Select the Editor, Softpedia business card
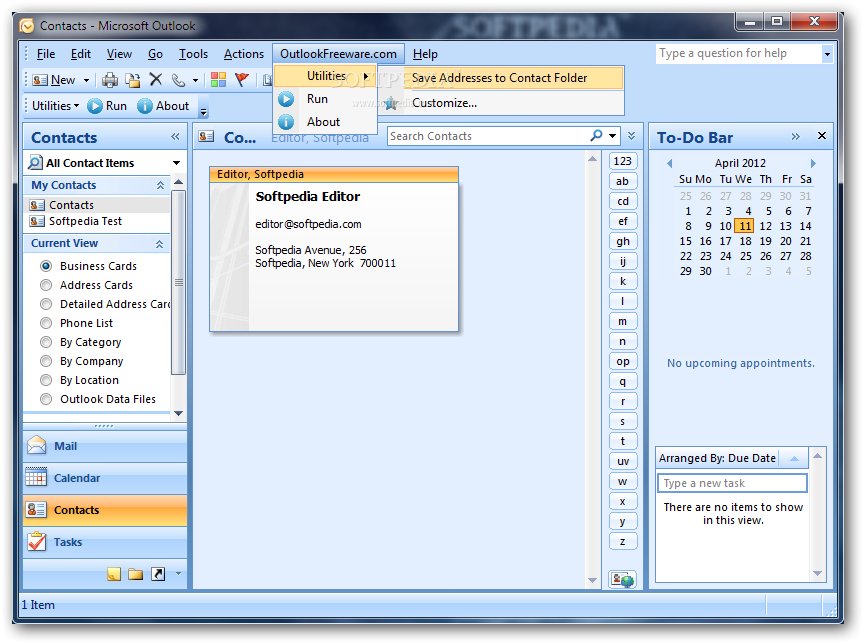Screen dimensions: 864x644 (x=334, y=249)
